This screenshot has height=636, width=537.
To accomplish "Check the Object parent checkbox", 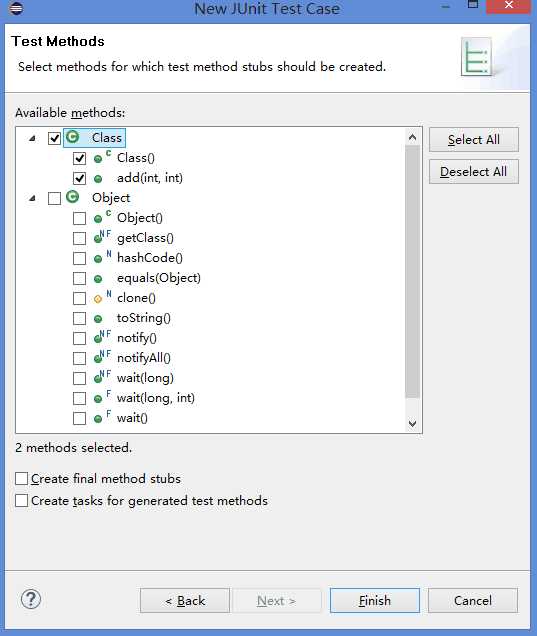I will pyautogui.click(x=54, y=198).
